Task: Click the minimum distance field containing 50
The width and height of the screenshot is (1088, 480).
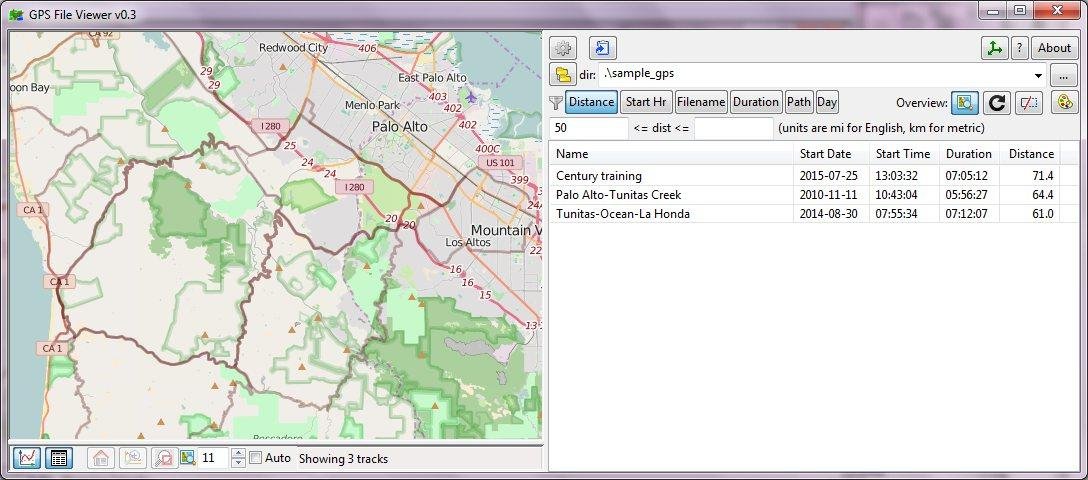Action: (589, 128)
